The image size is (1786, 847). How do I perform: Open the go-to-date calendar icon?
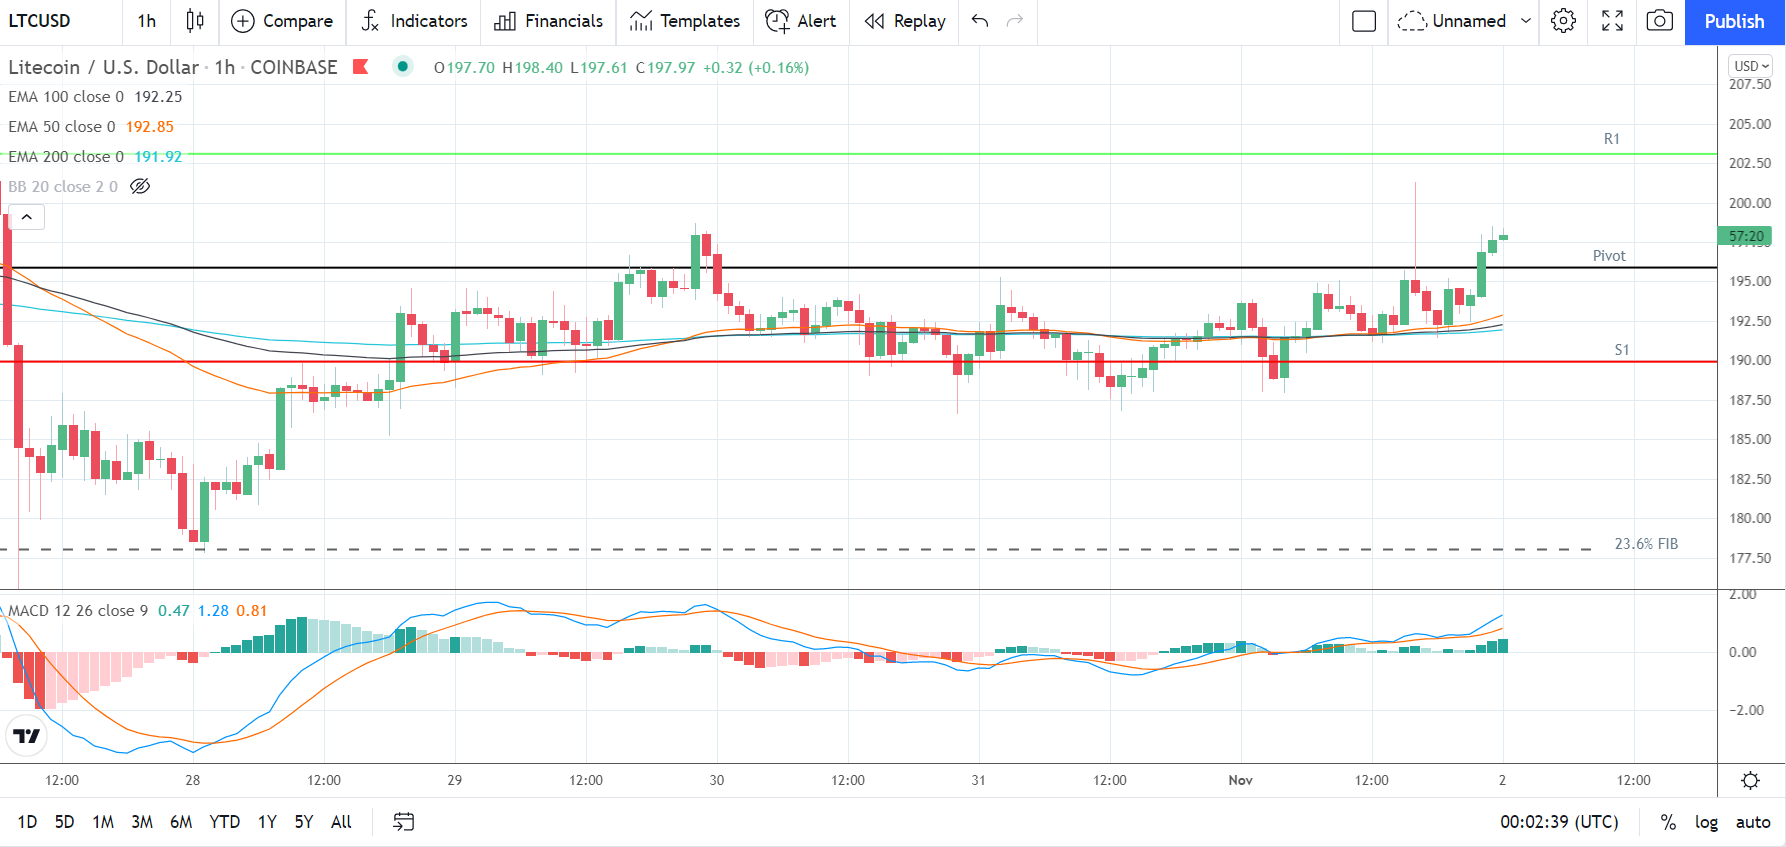[403, 822]
